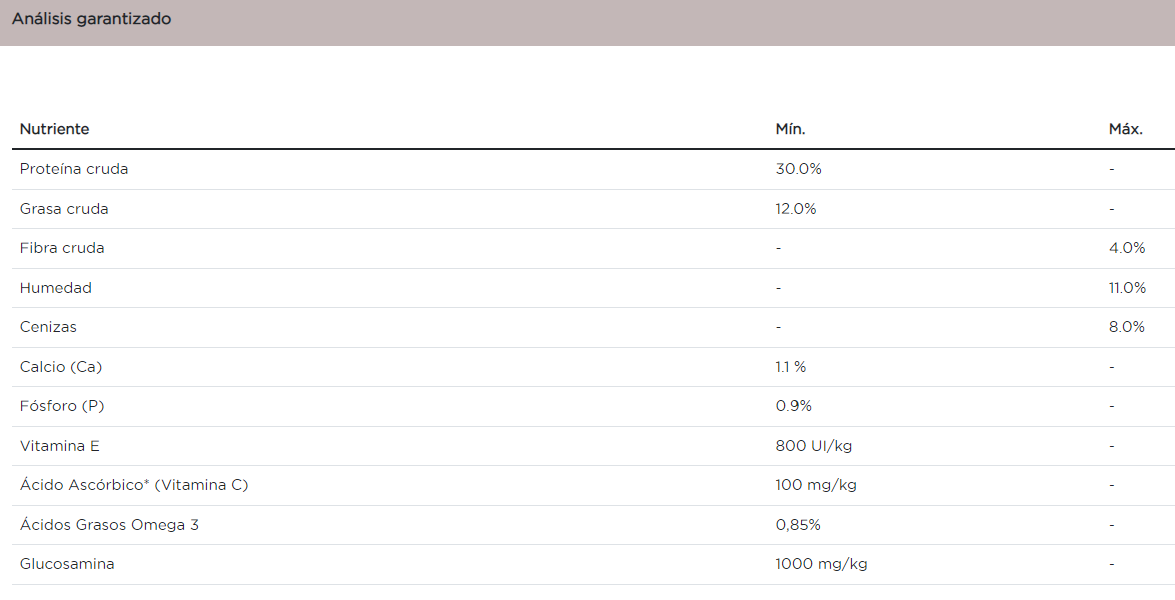Click the 12.0% fat minimum value
The width and height of the screenshot is (1175, 600).
click(796, 209)
